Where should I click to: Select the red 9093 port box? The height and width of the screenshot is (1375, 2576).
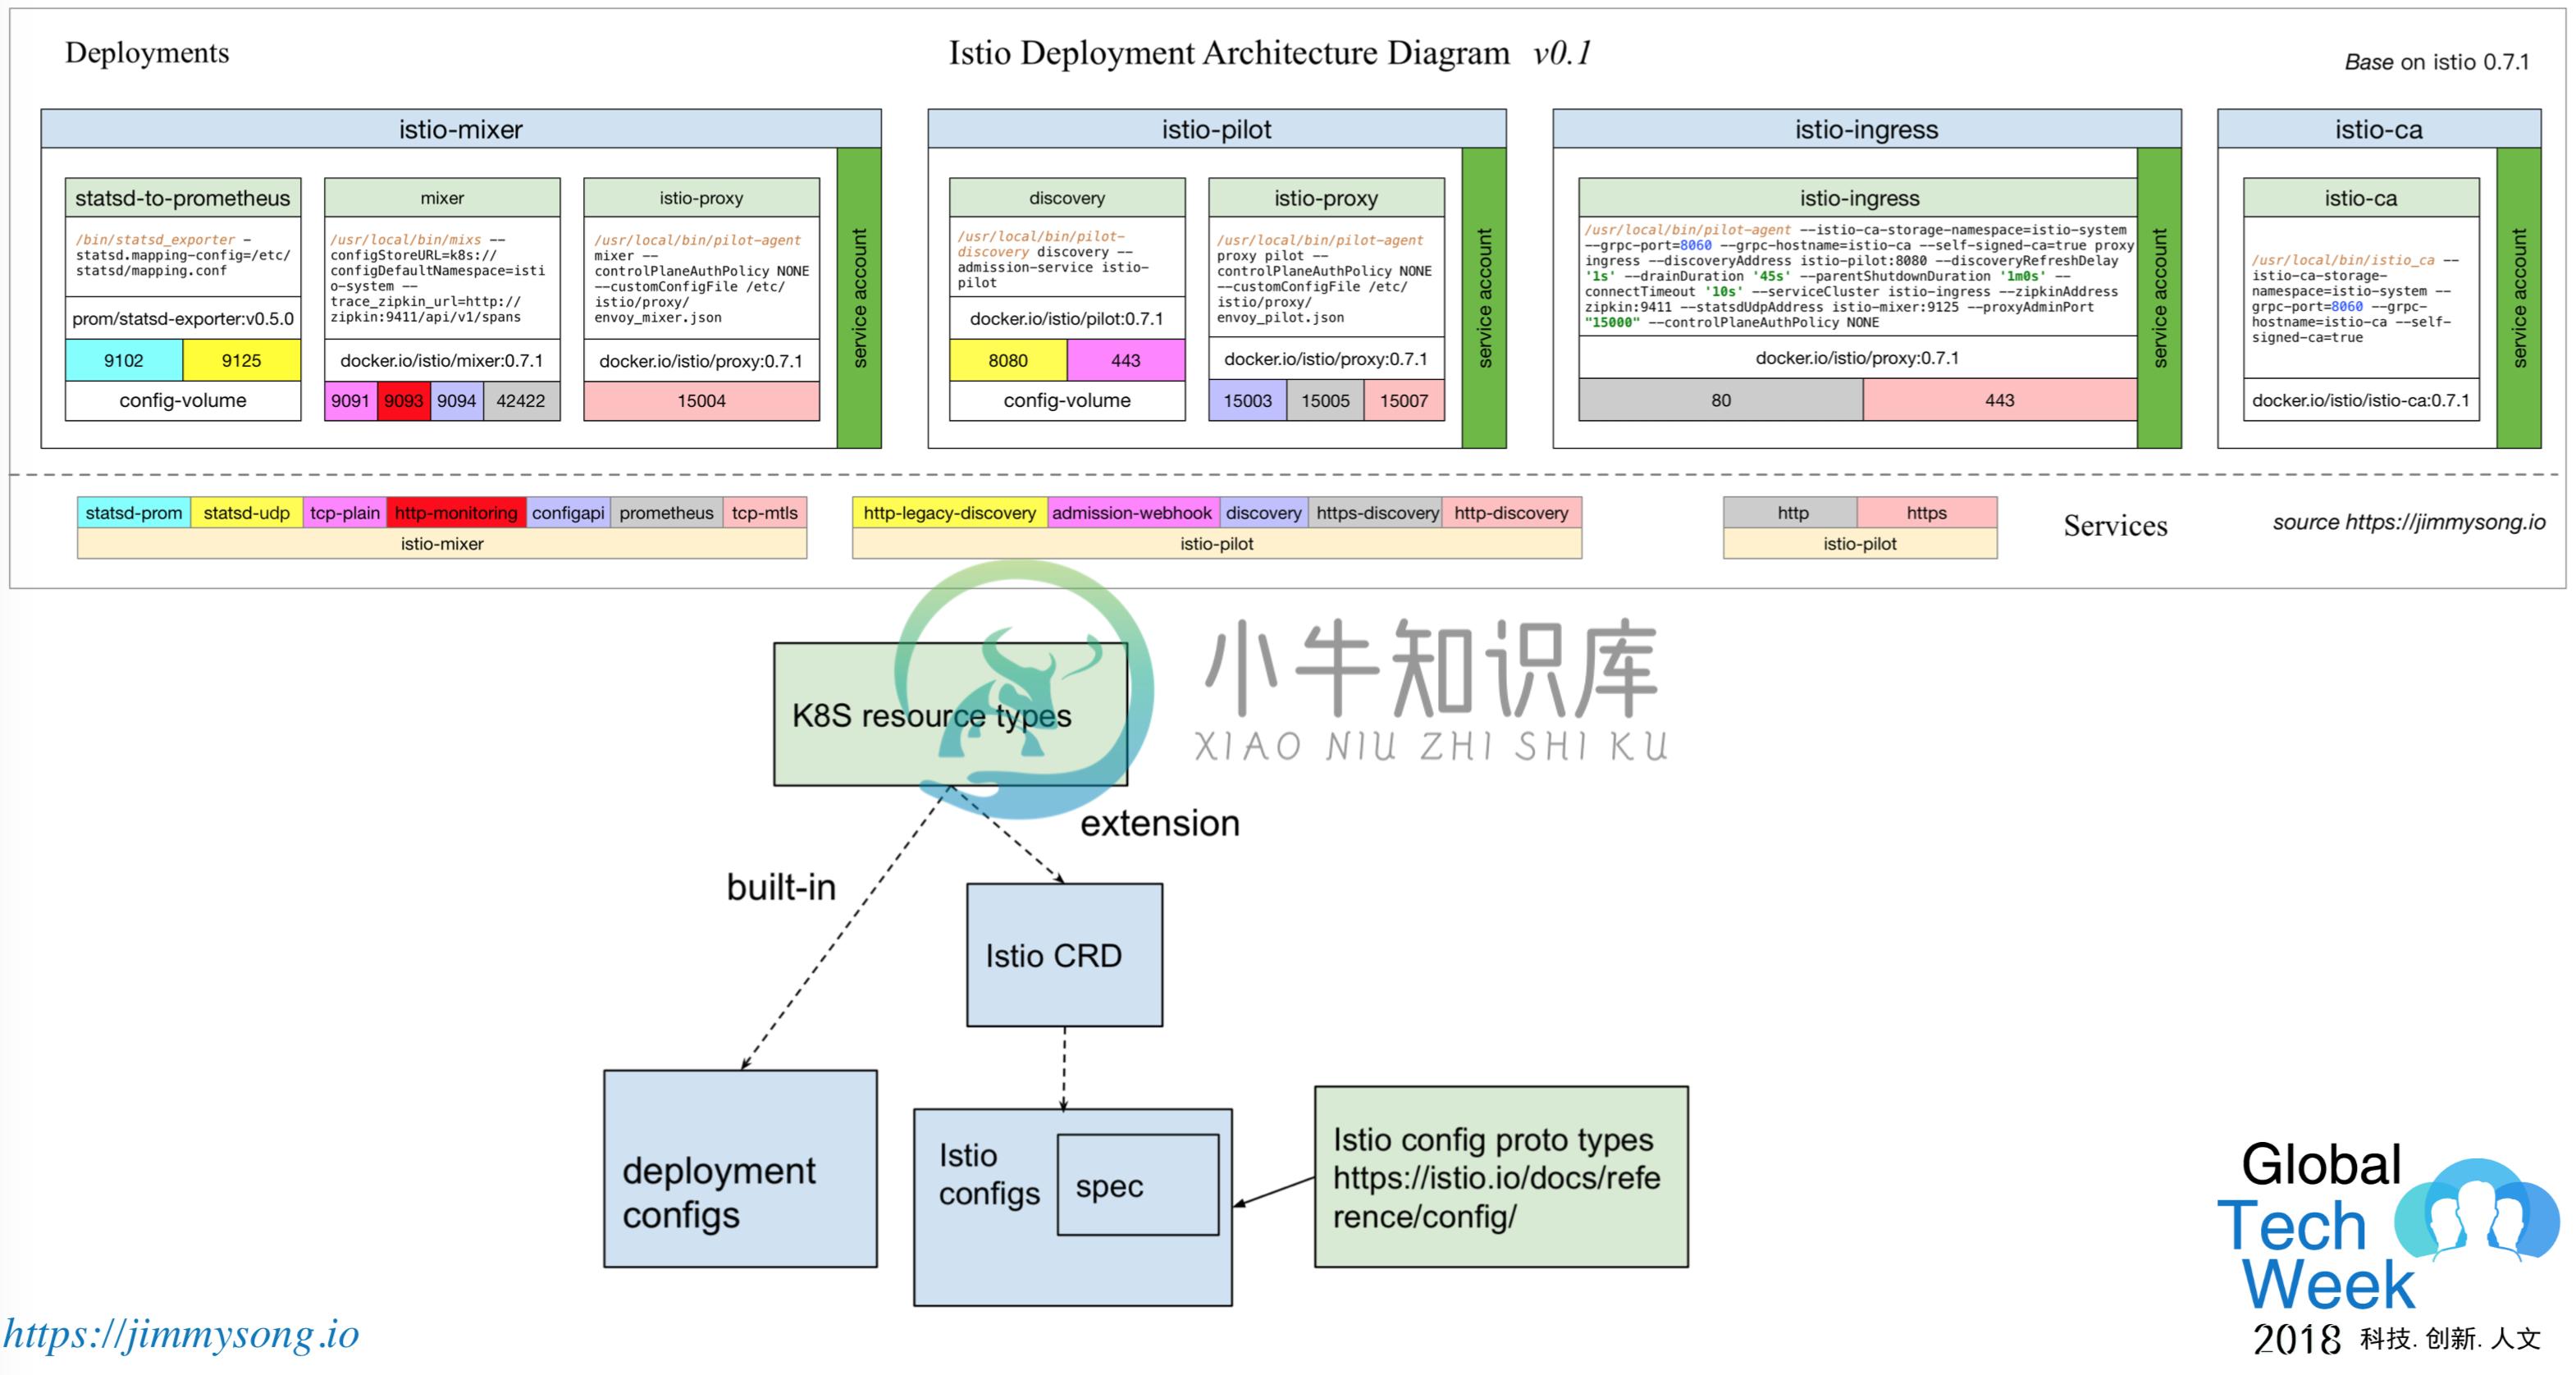(404, 401)
